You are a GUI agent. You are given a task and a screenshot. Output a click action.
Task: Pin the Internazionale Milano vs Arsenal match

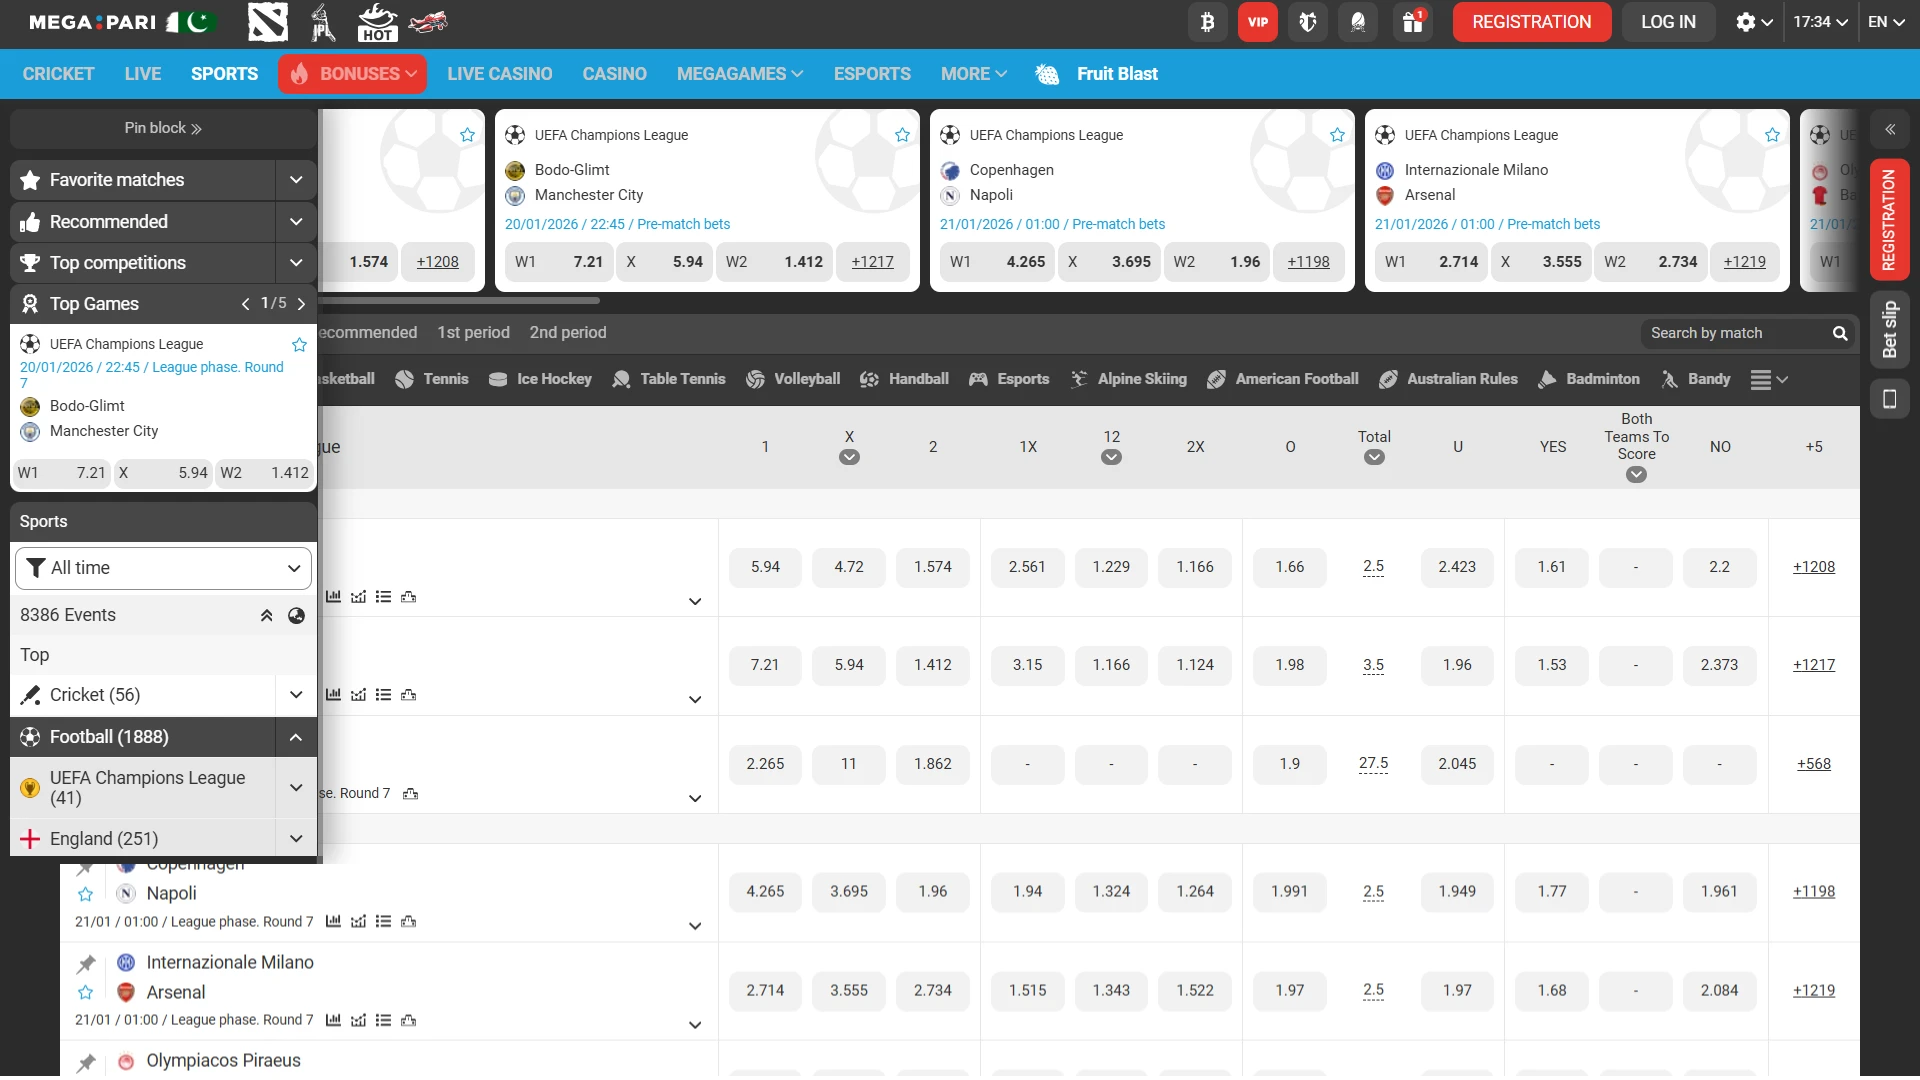pyautogui.click(x=86, y=963)
